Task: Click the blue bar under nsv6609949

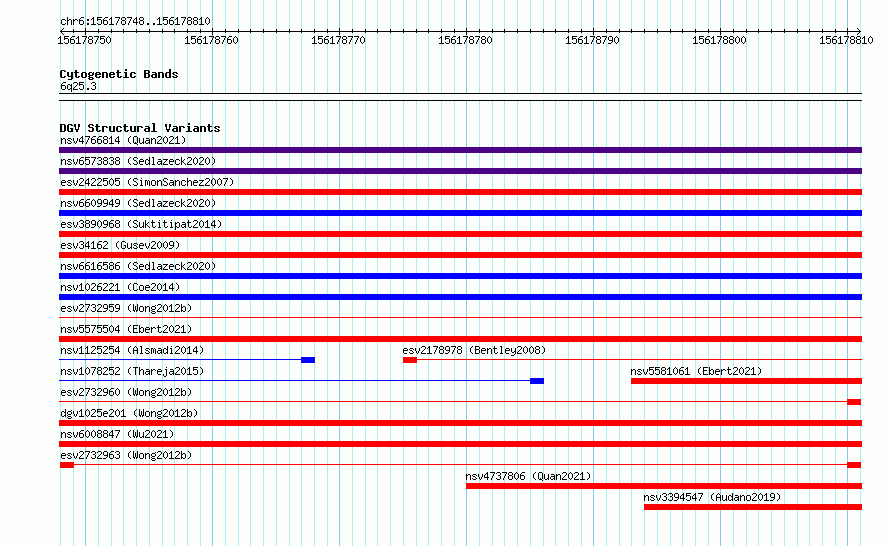Action: (x=460, y=213)
